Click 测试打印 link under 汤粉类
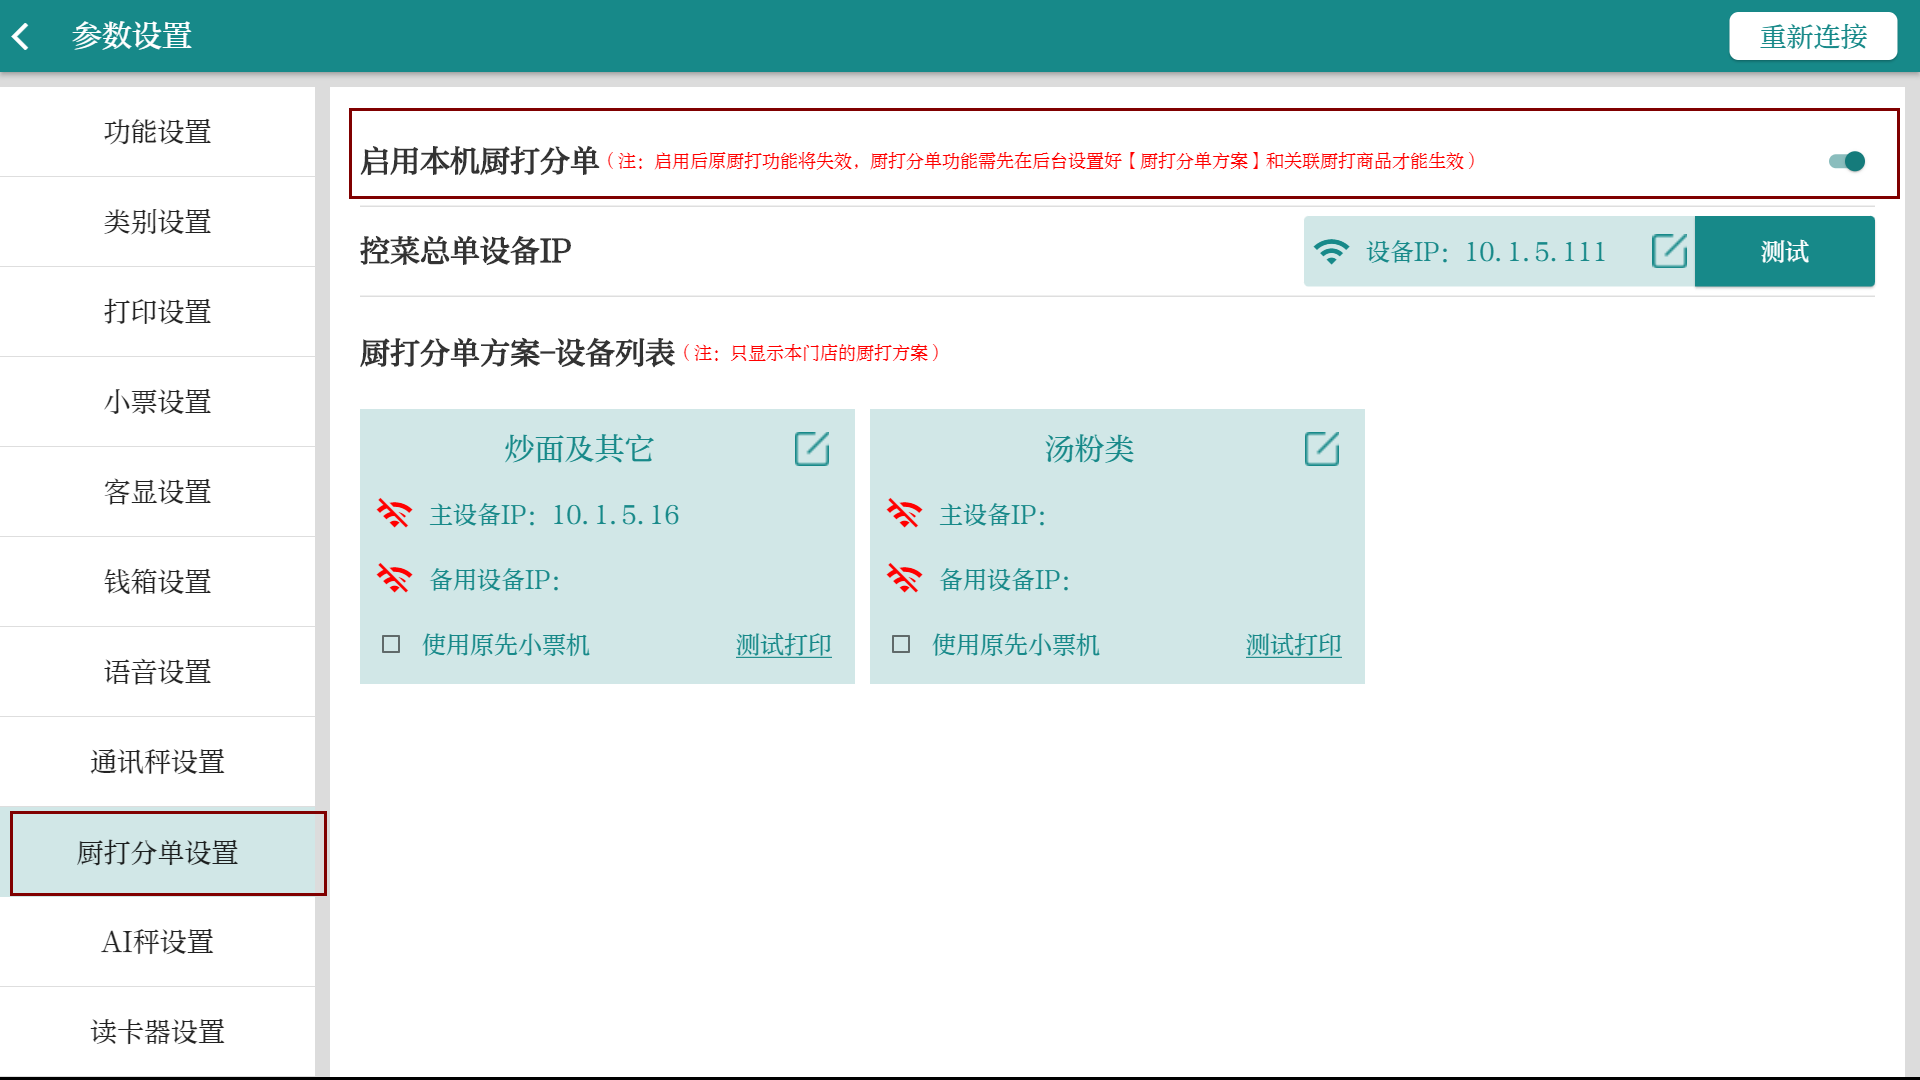 pos(1293,645)
